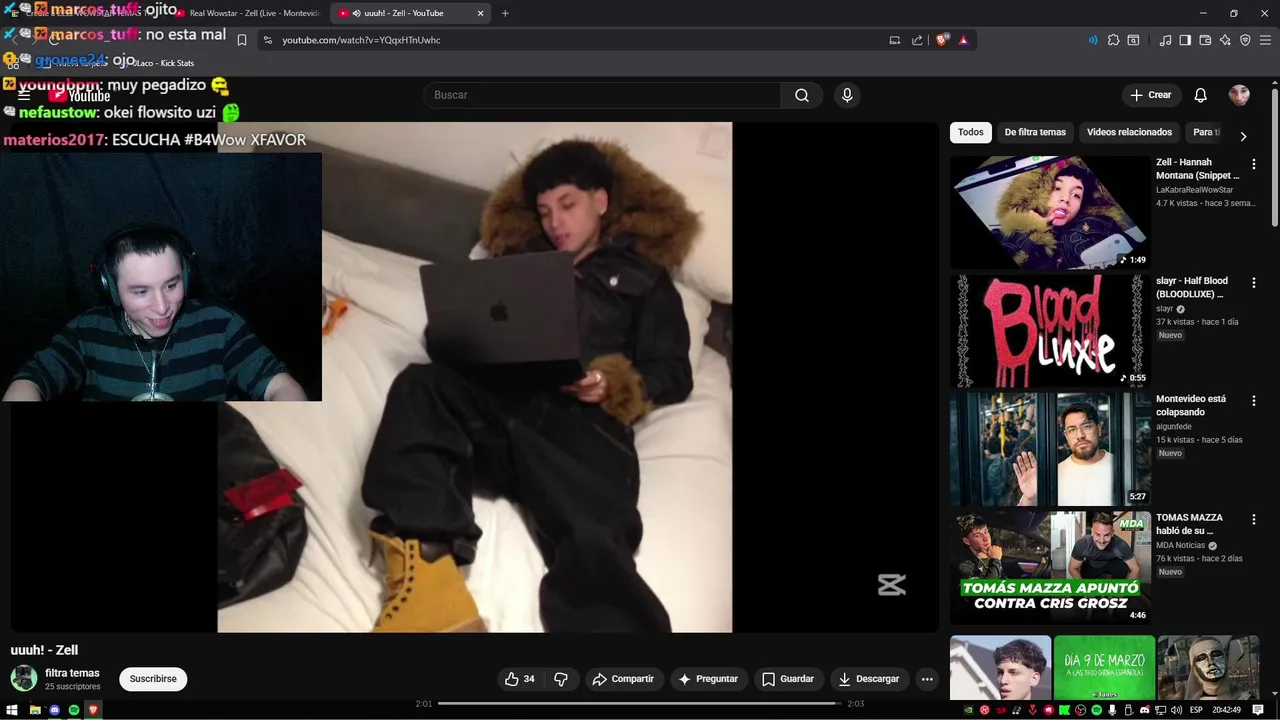
Task: Focus the Buscar search field
Action: pyautogui.click(x=603, y=95)
